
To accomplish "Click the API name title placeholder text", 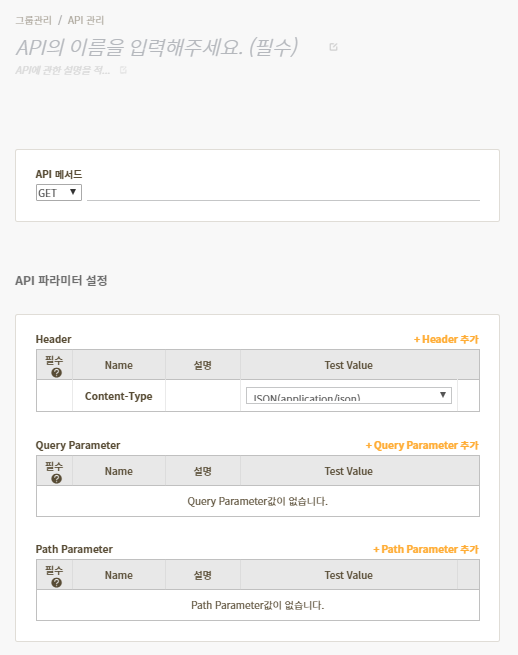I will [x=157, y=47].
